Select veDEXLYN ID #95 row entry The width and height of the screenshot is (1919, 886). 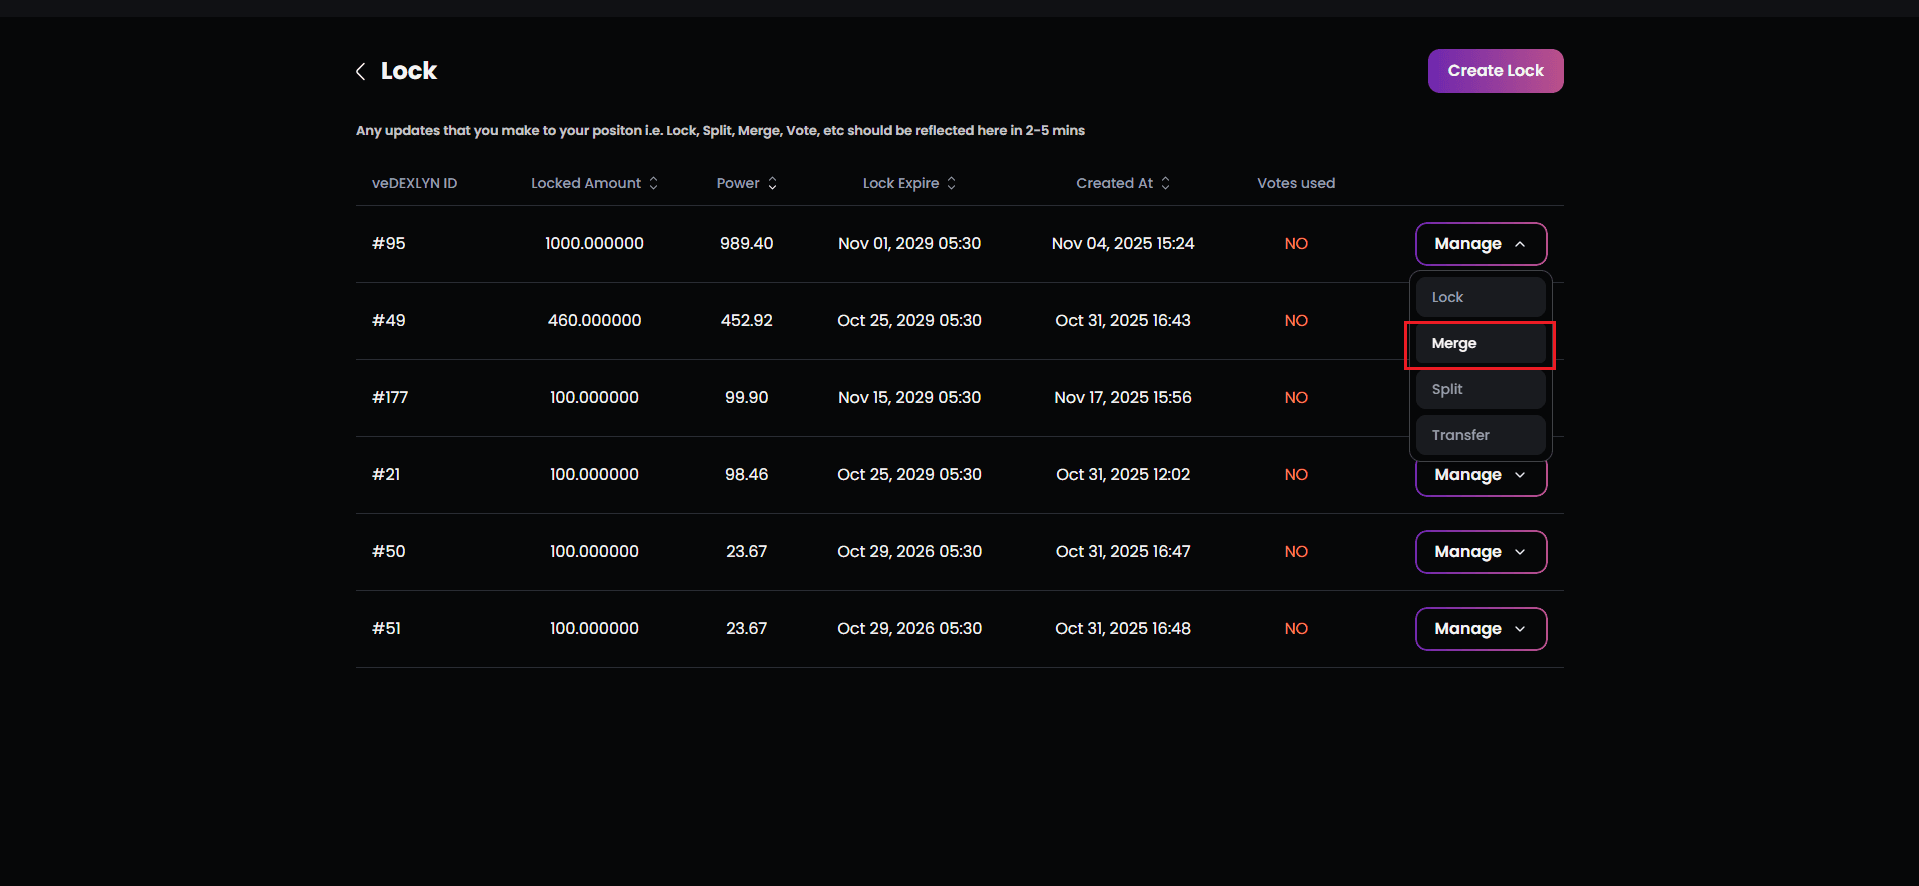[389, 244]
